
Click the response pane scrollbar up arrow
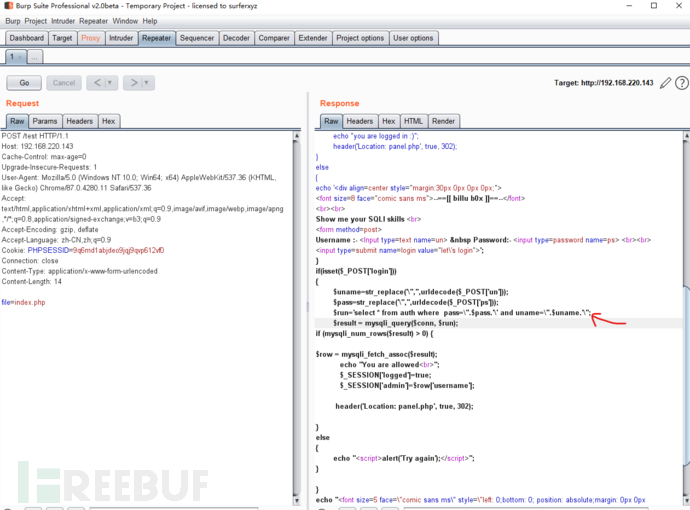(x=686, y=136)
